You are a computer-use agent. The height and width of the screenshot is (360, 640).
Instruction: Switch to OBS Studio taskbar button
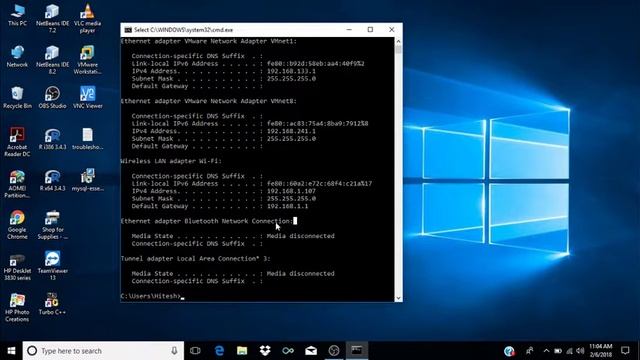coord(334,351)
